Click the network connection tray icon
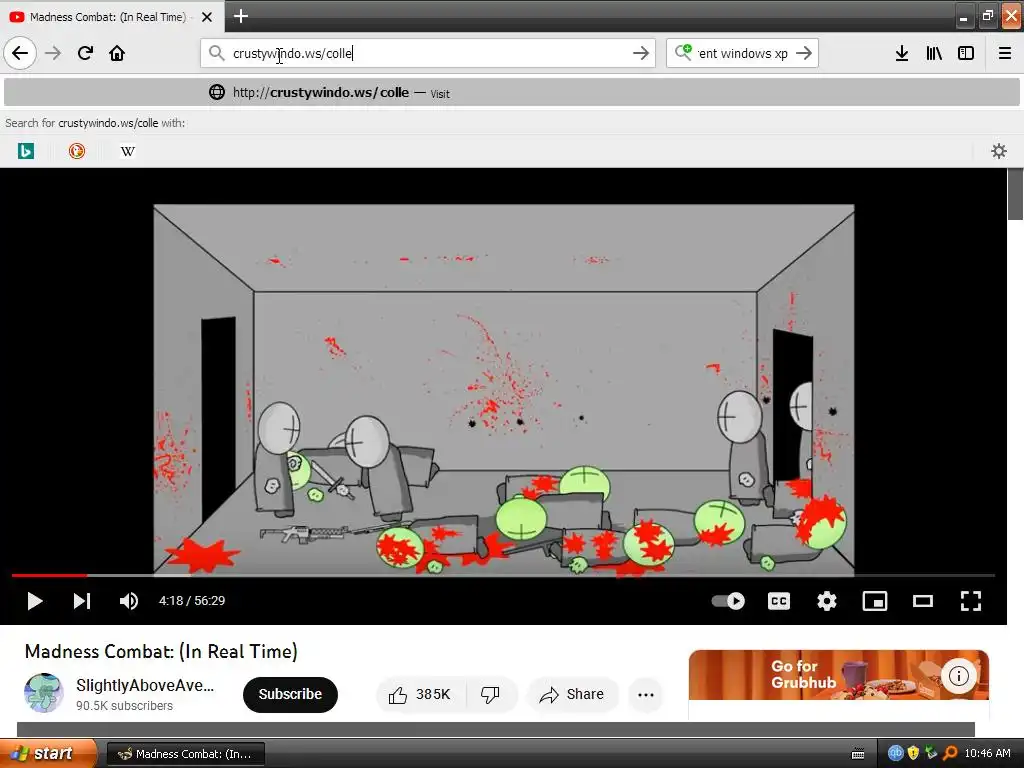The height and width of the screenshot is (768, 1024). [931, 753]
